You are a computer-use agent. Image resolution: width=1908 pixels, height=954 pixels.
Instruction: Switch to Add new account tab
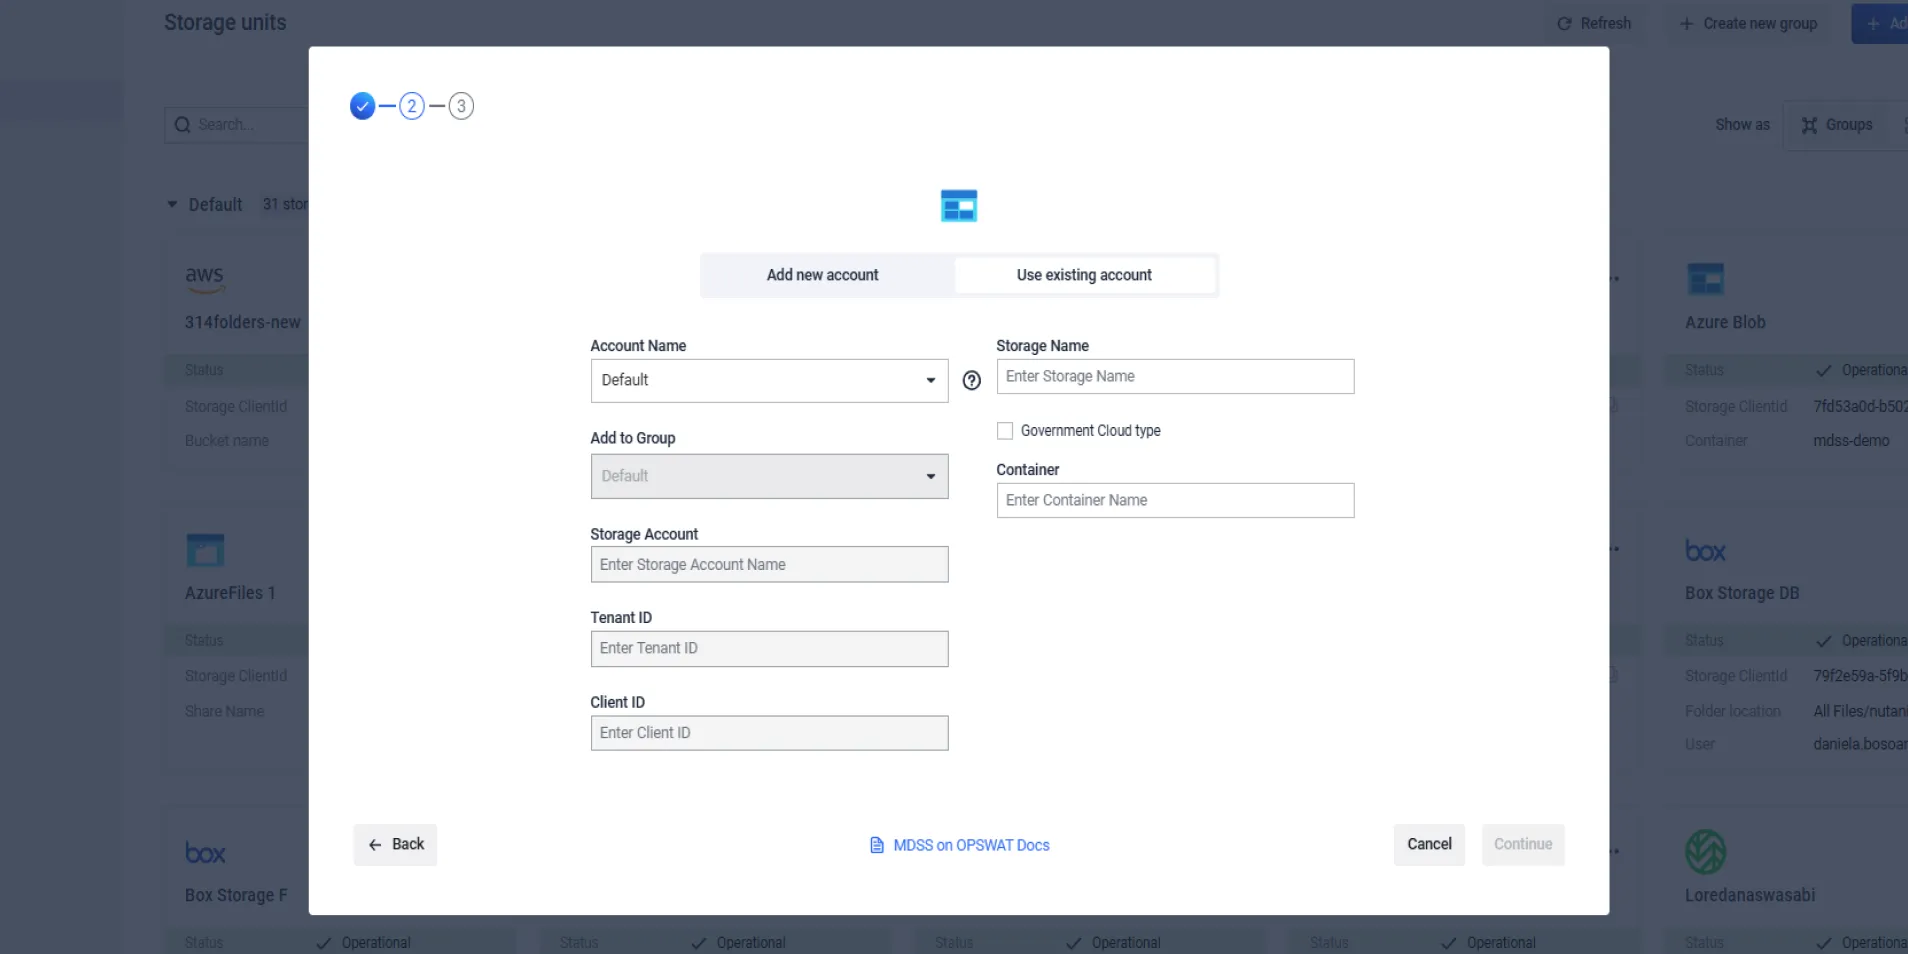point(823,275)
